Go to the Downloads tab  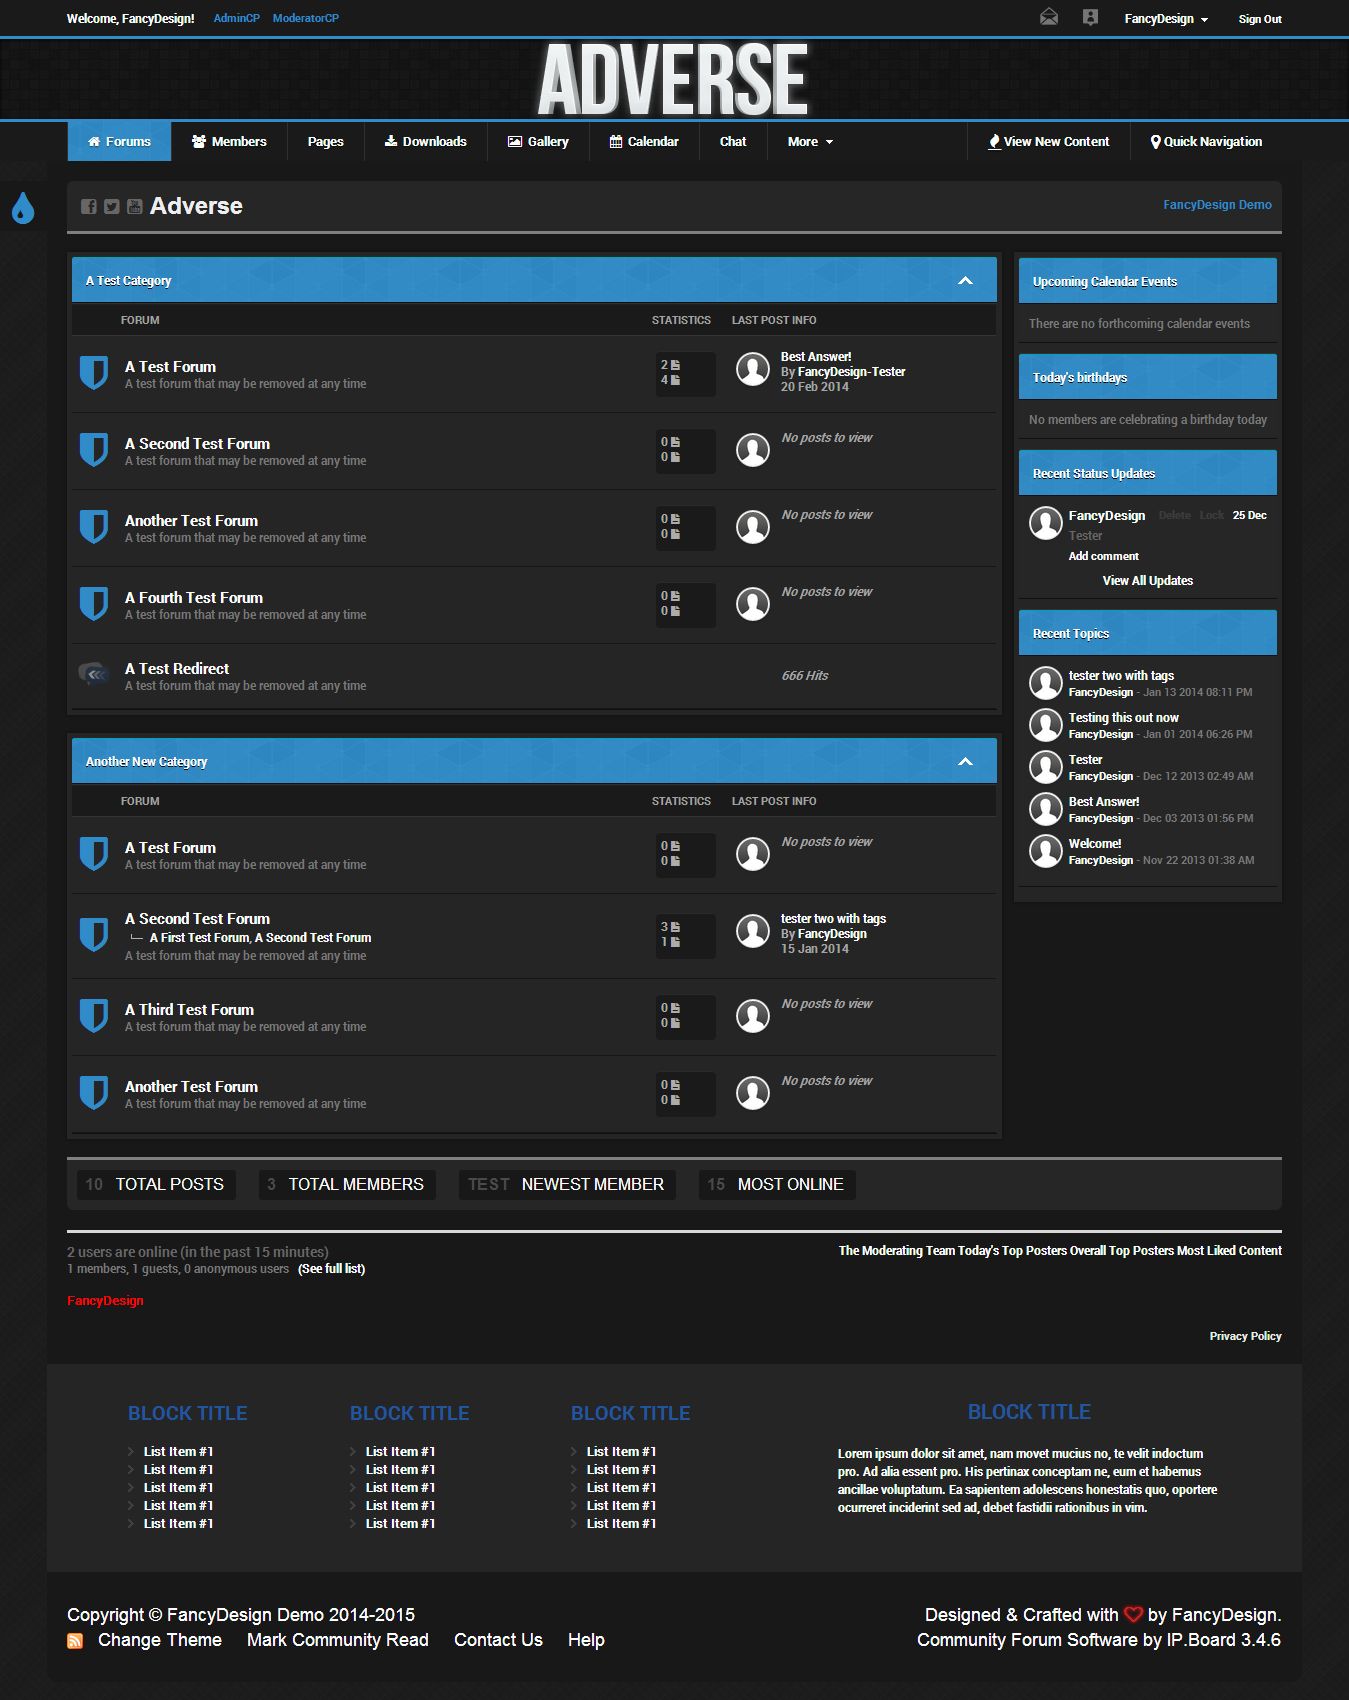(425, 142)
